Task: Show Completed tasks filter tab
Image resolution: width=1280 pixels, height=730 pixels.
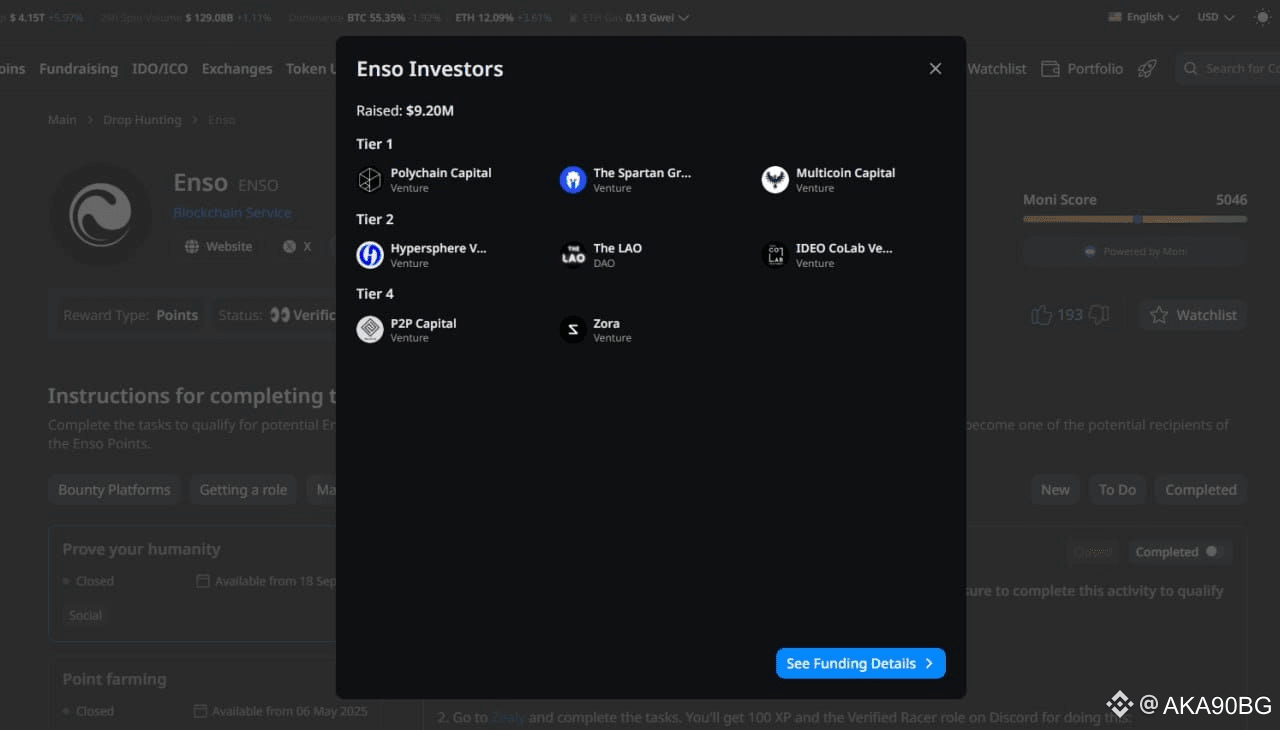Action: coord(1201,490)
